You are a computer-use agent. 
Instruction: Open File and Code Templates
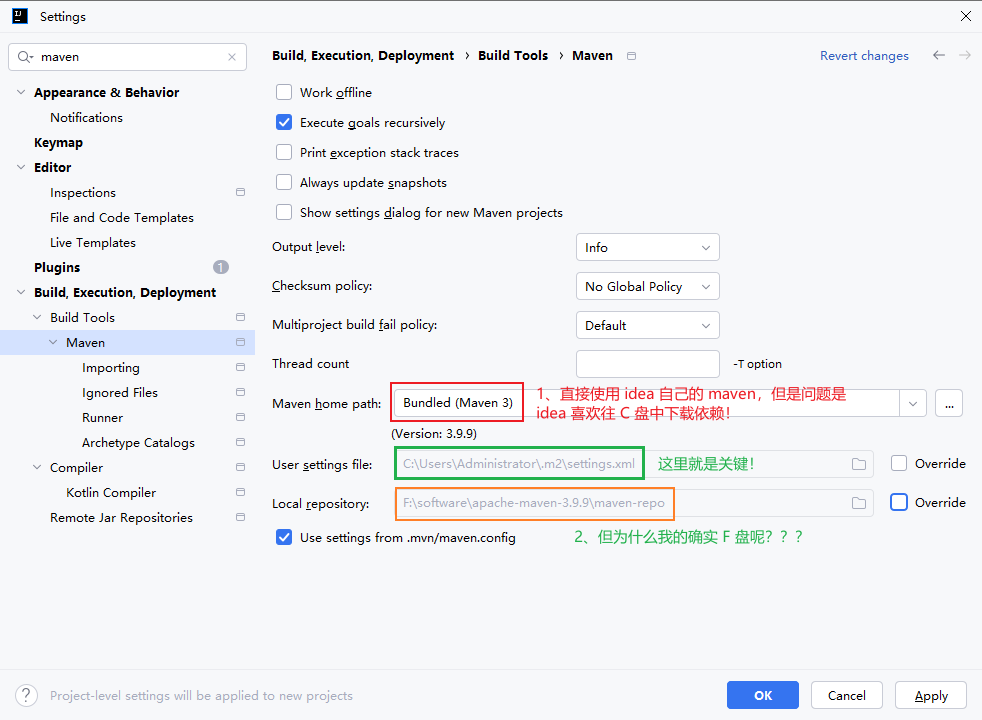click(x=122, y=218)
